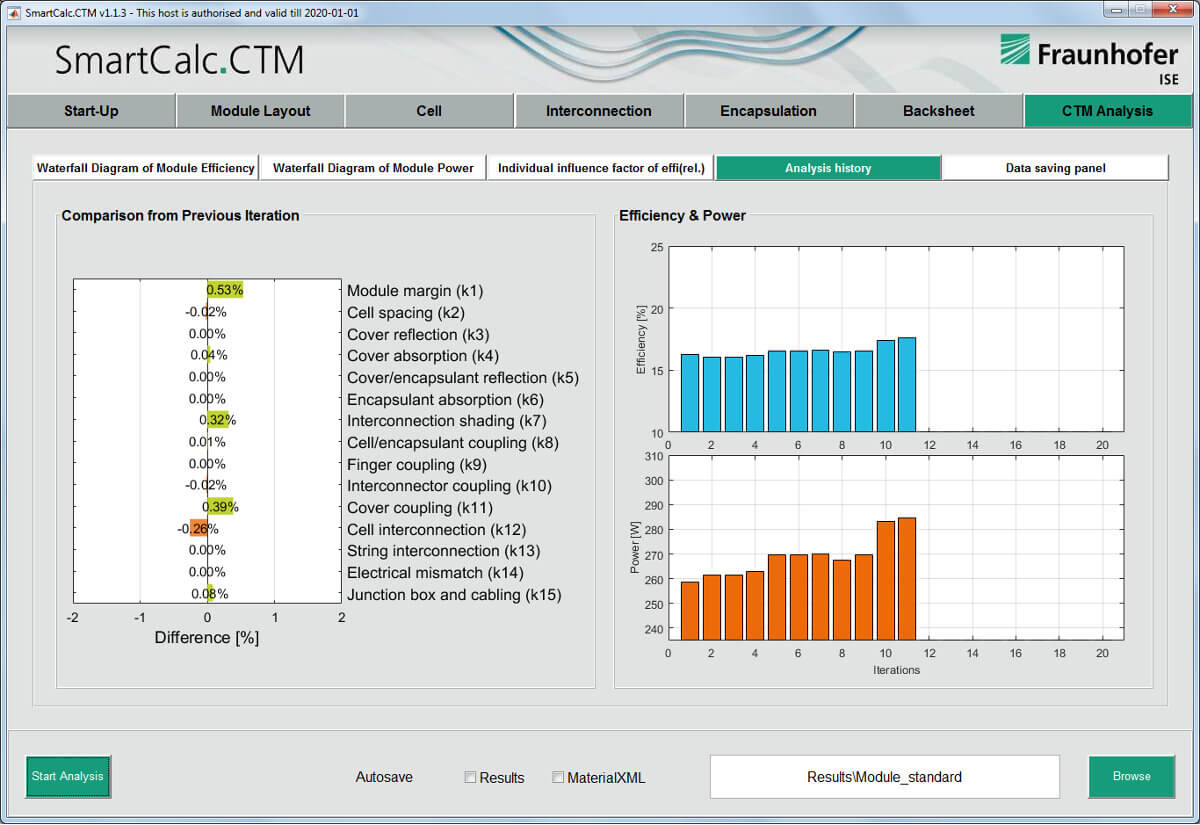
Task: Click the Comparison from Previous Iteration heading
Action: (x=180, y=215)
